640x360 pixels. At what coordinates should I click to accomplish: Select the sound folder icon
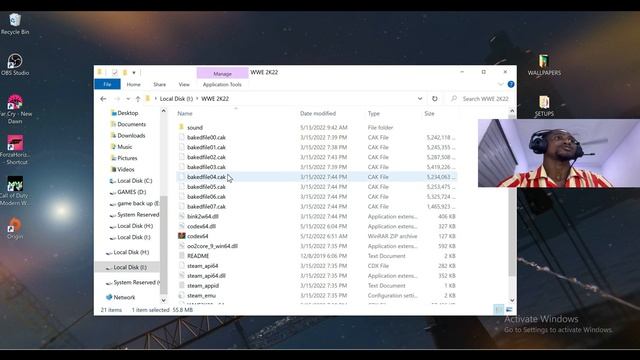(182, 127)
